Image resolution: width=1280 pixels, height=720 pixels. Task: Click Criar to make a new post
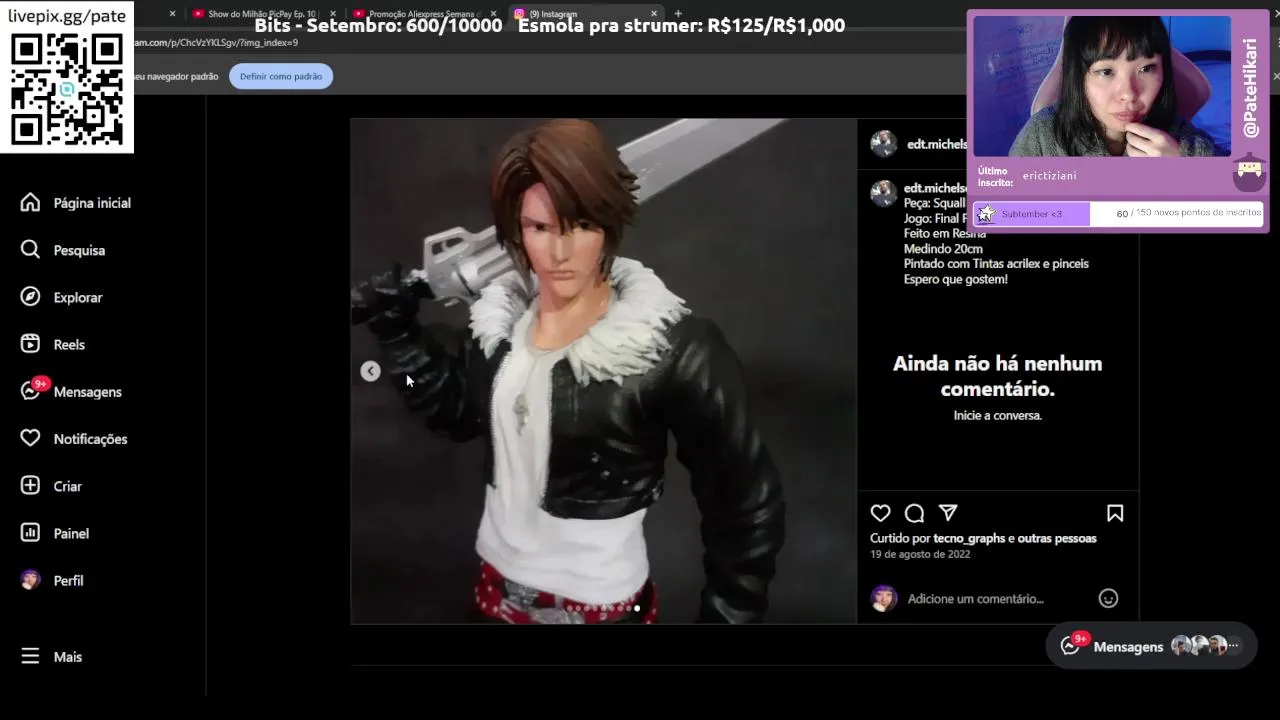pyautogui.click(x=51, y=486)
